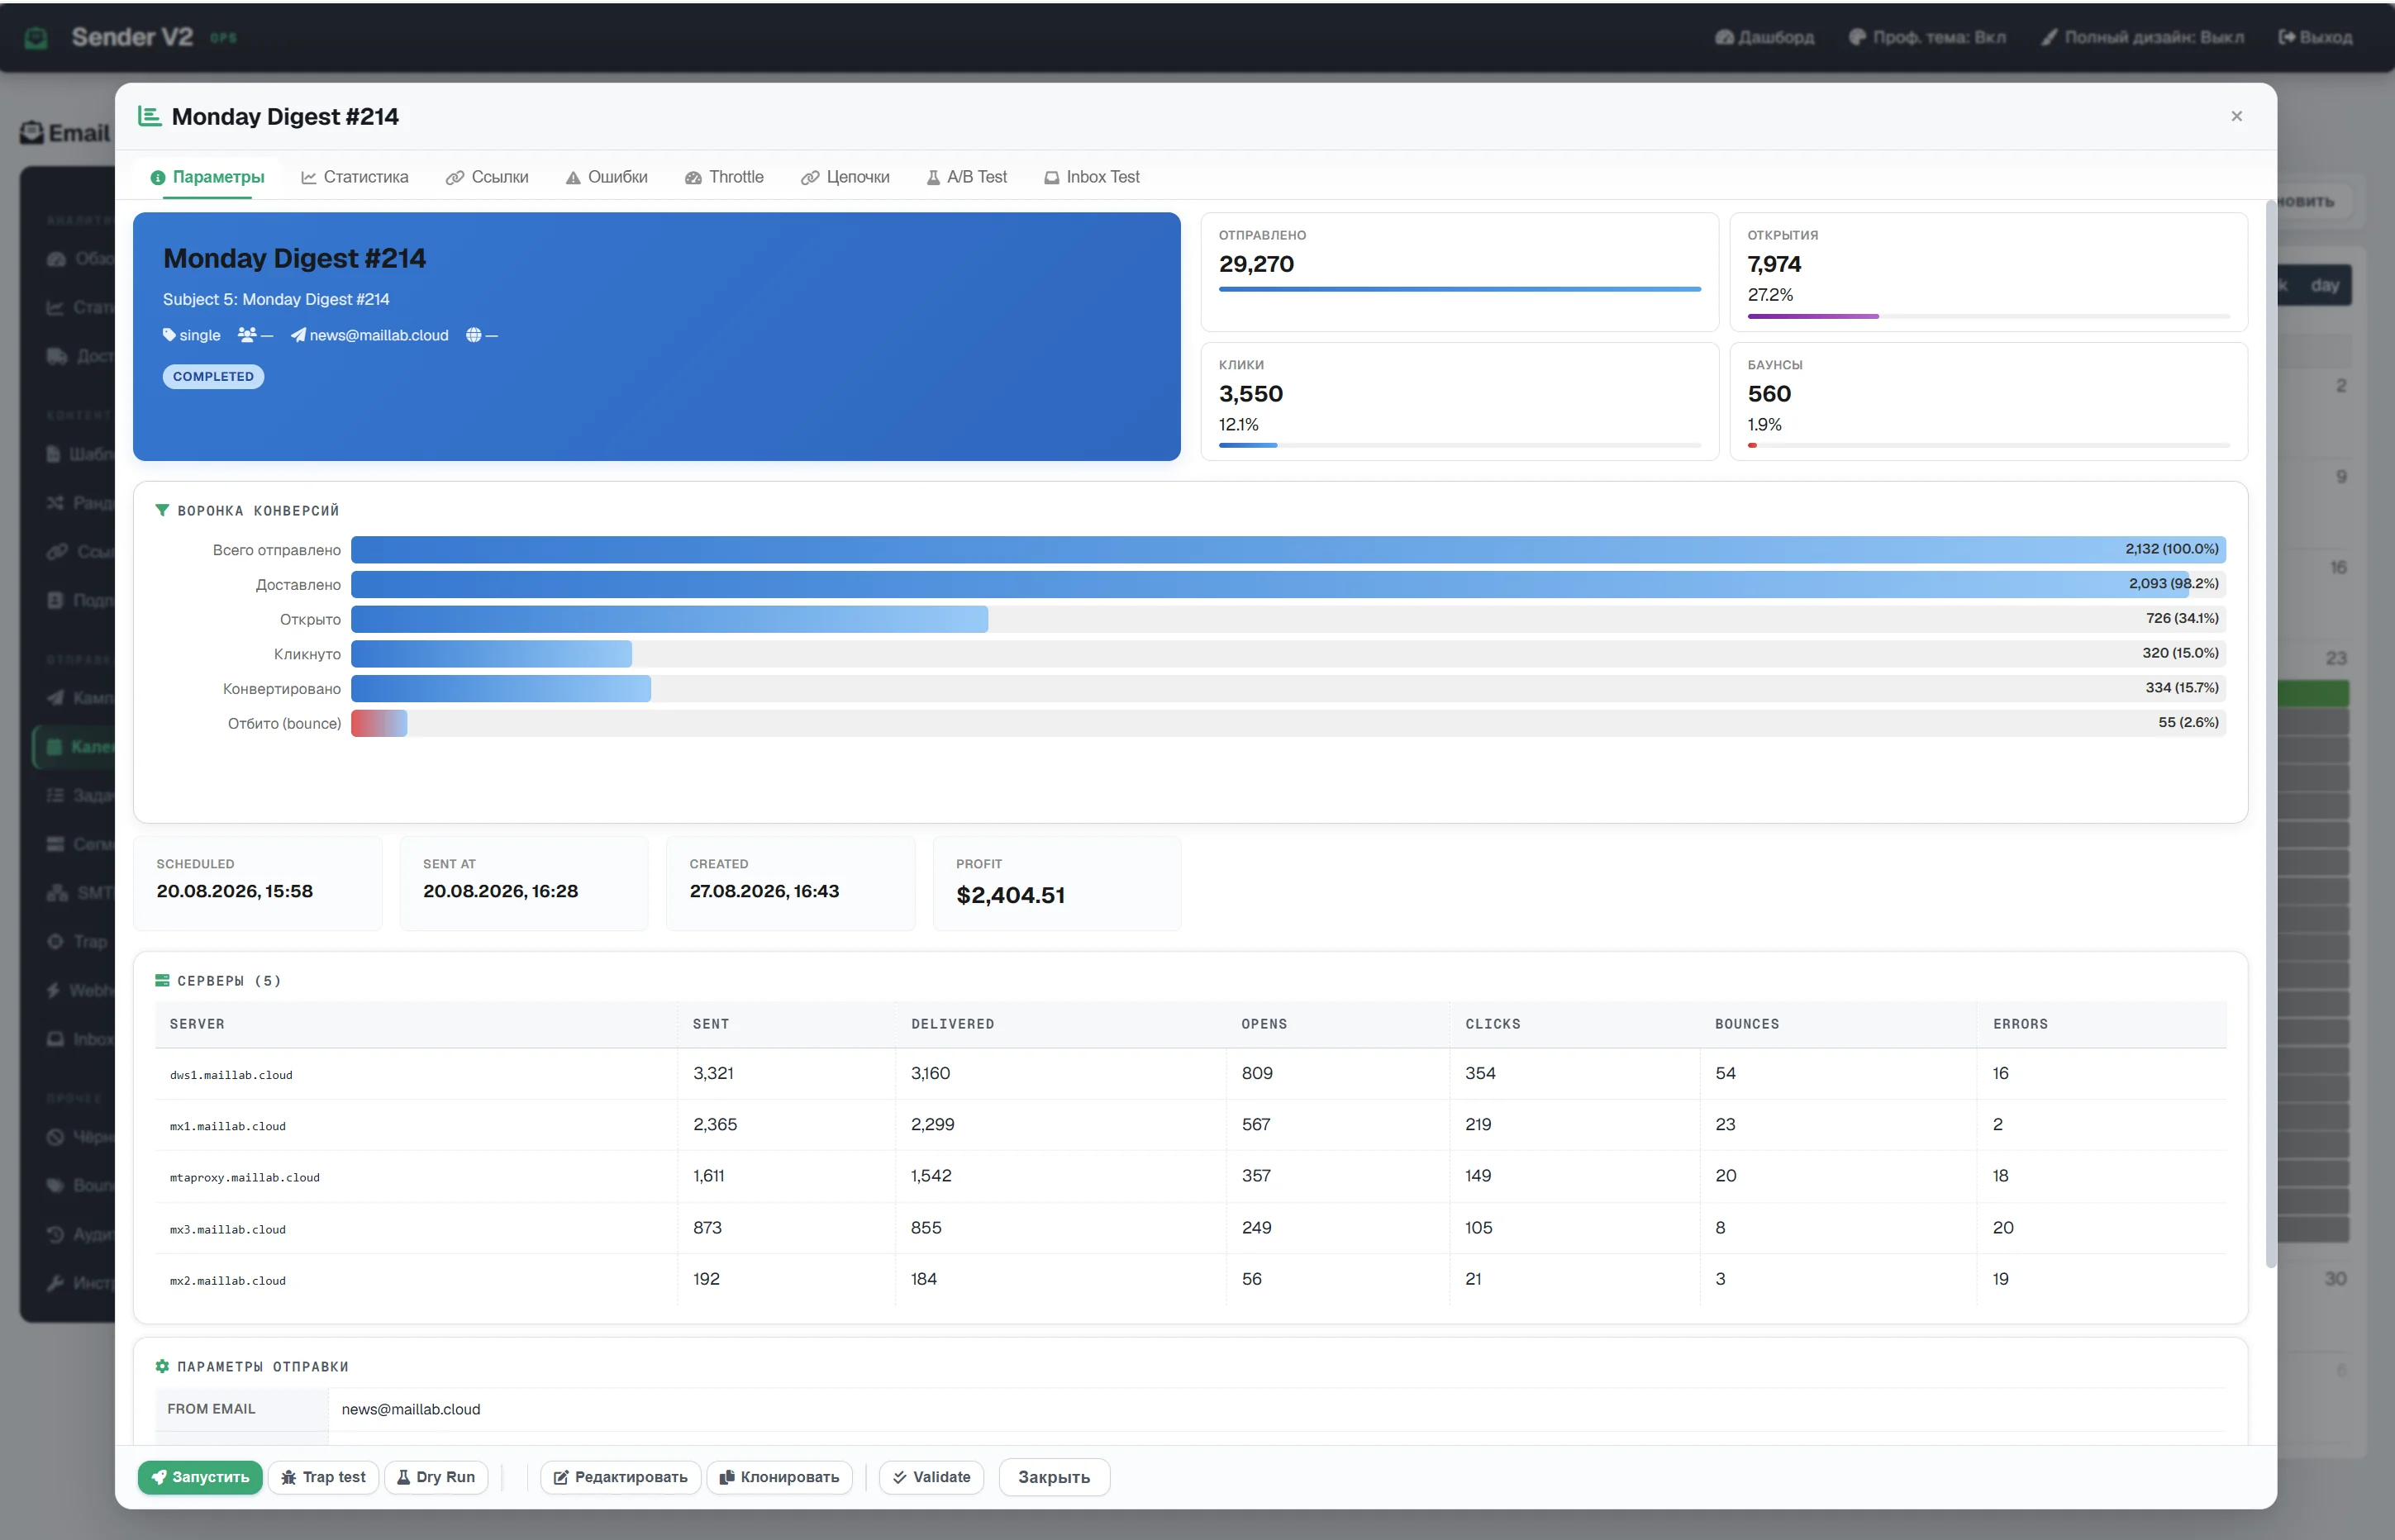Toggle Полный дизайн in top bar
The width and height of the screenshot is (2395, 1540).
click(2142, 37)
